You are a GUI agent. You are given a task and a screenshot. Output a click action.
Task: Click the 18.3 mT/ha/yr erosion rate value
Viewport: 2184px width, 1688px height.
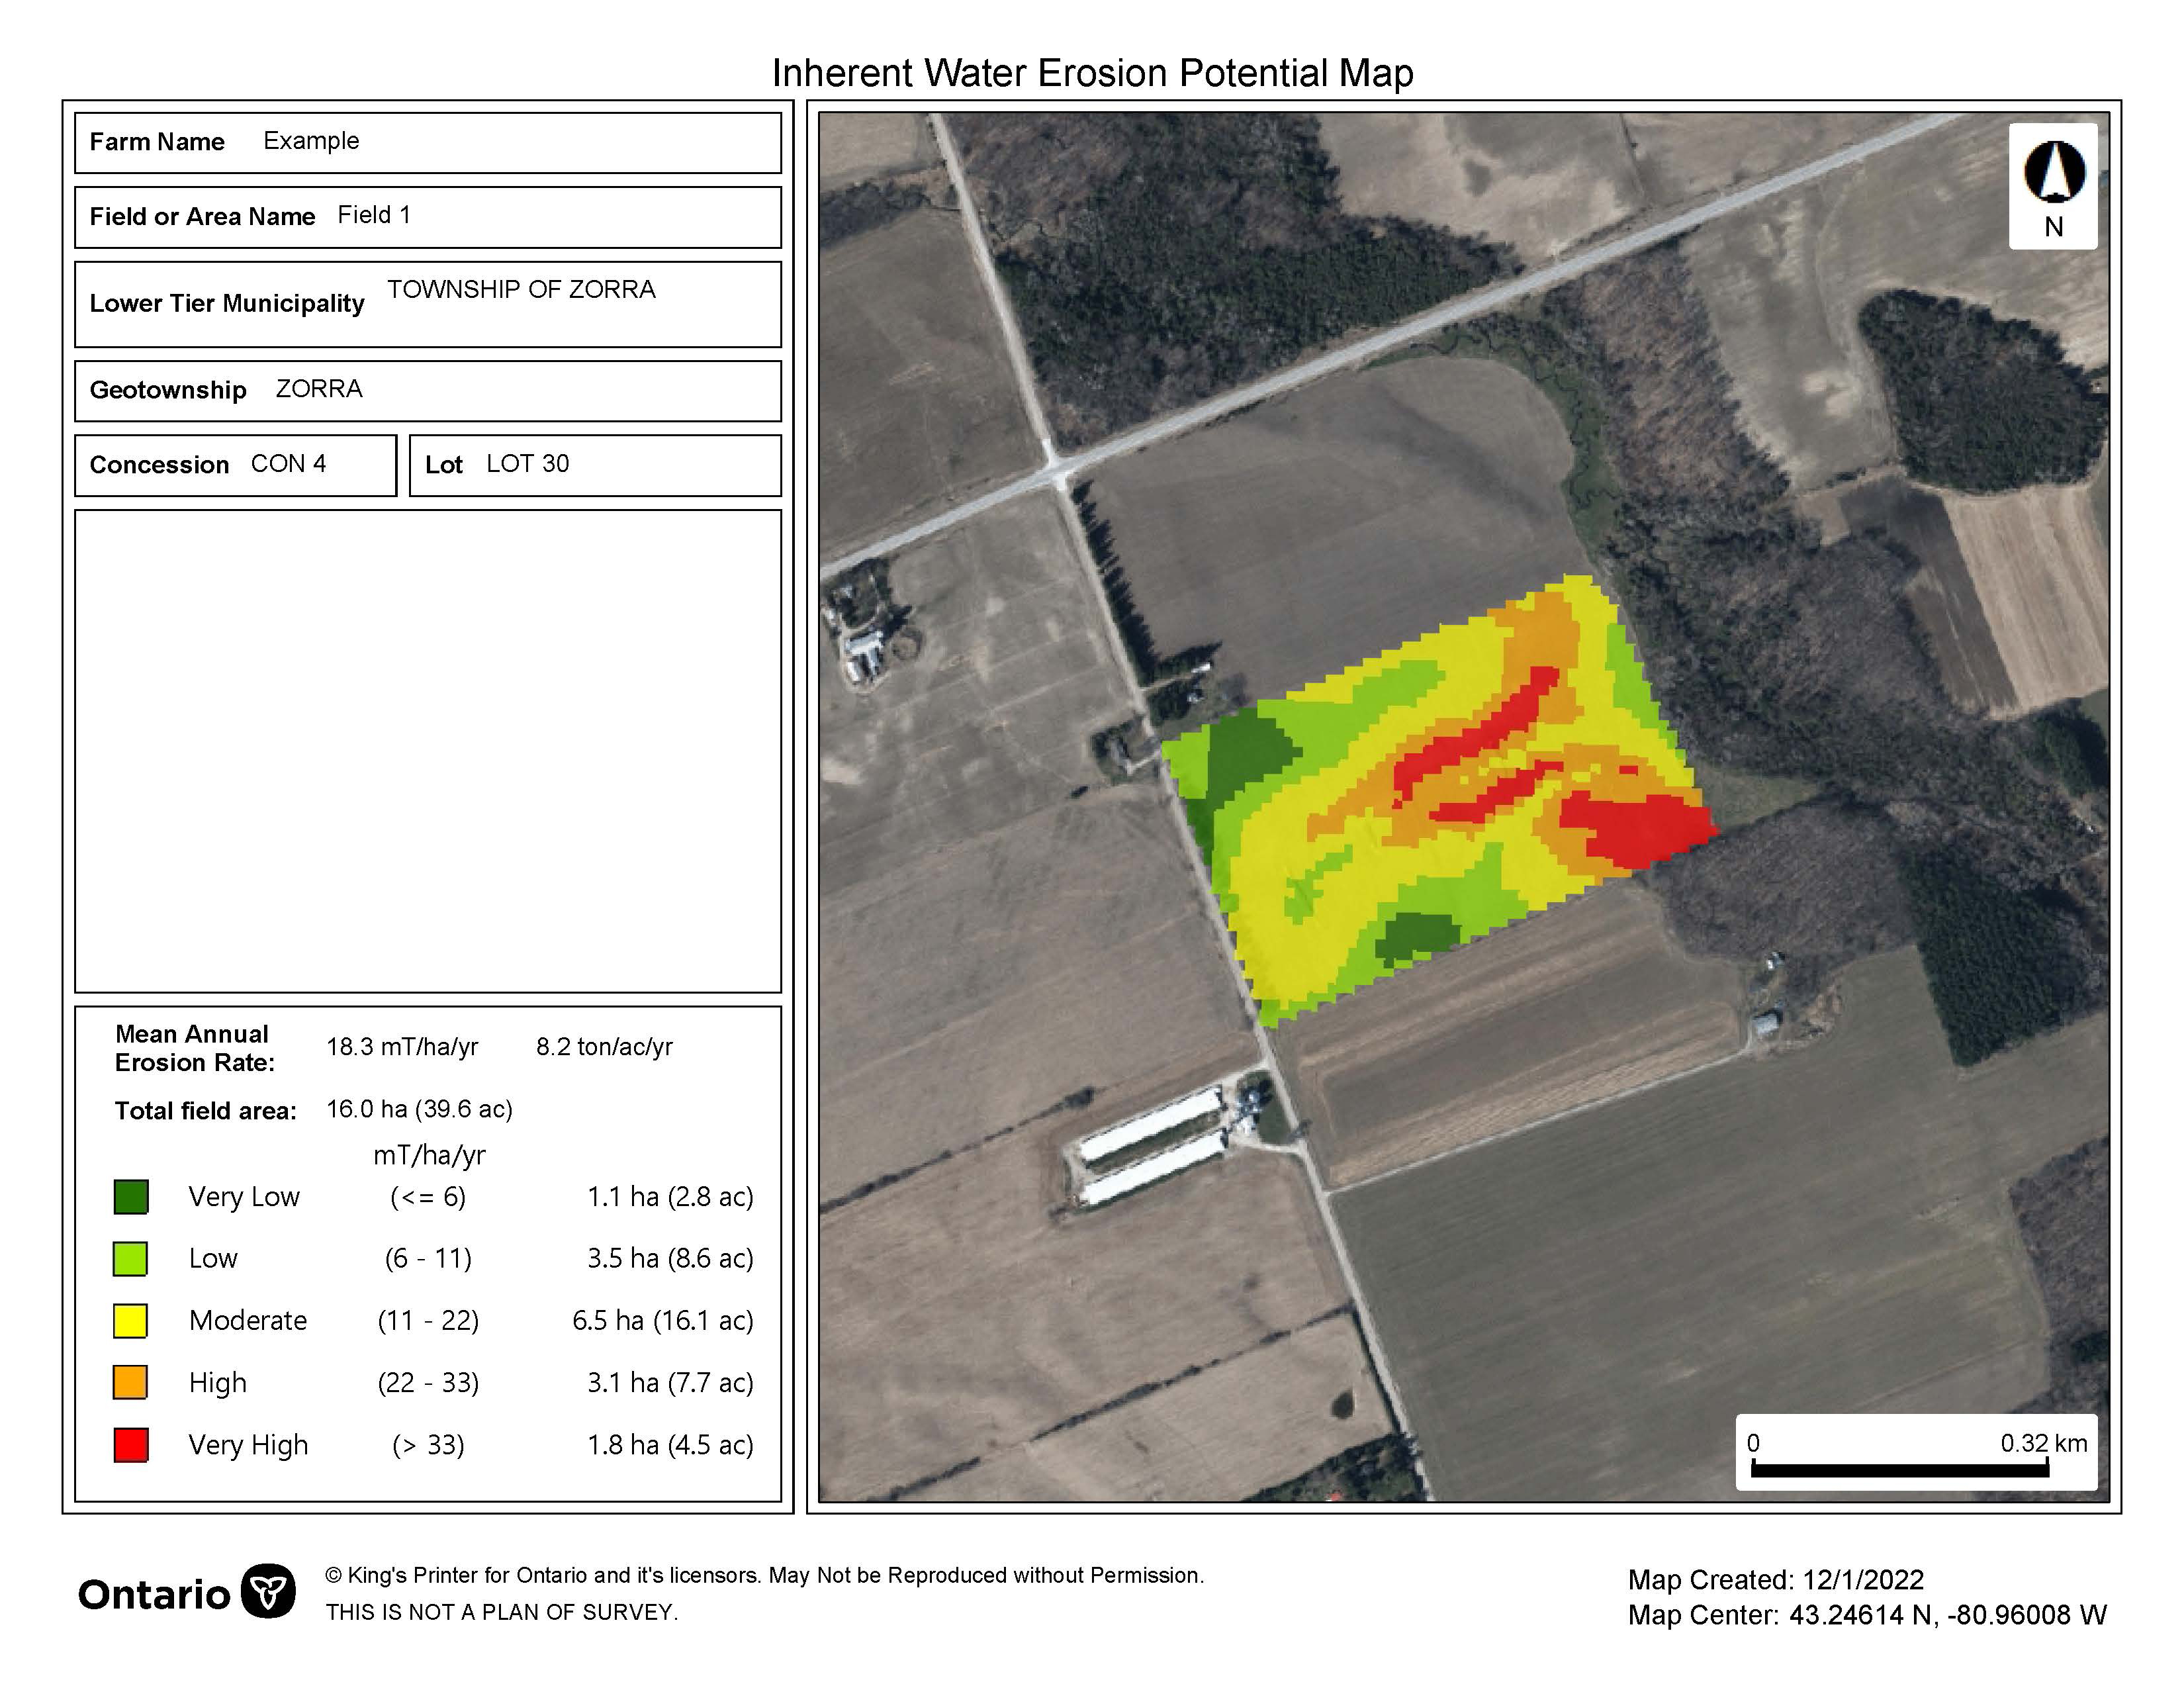pyautogui.click(x=402, y=1047)
